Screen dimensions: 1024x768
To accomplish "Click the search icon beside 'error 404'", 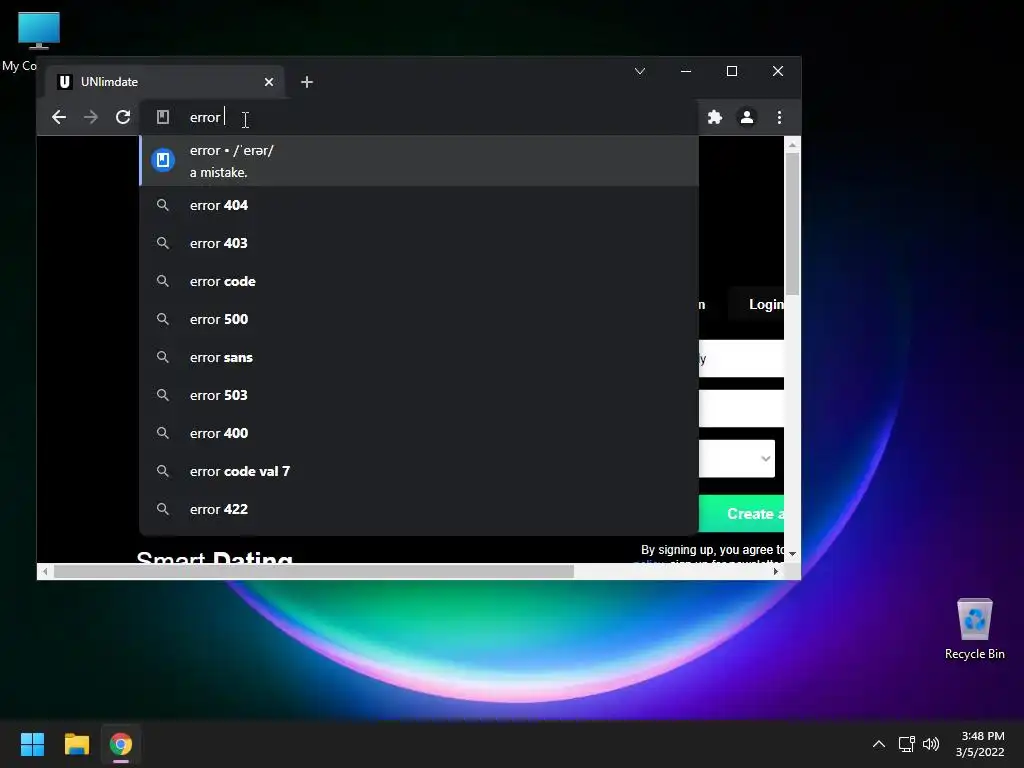I will pos(163,205).
